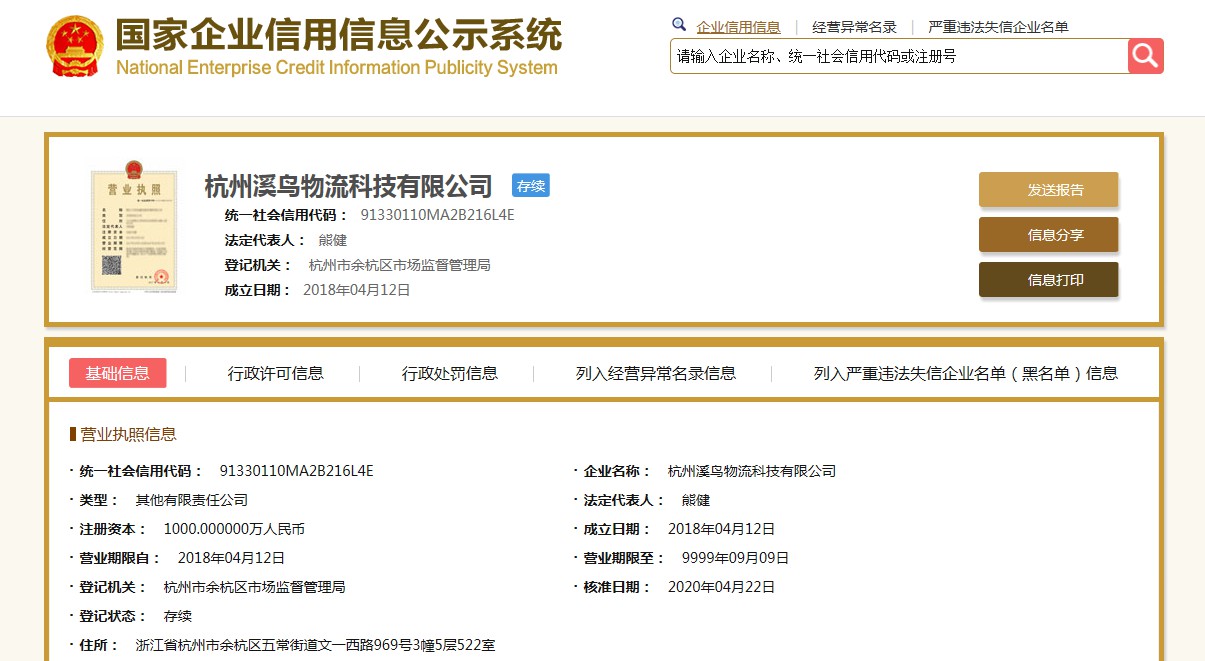Click the national emblem logo

click(x=75, y=47)
